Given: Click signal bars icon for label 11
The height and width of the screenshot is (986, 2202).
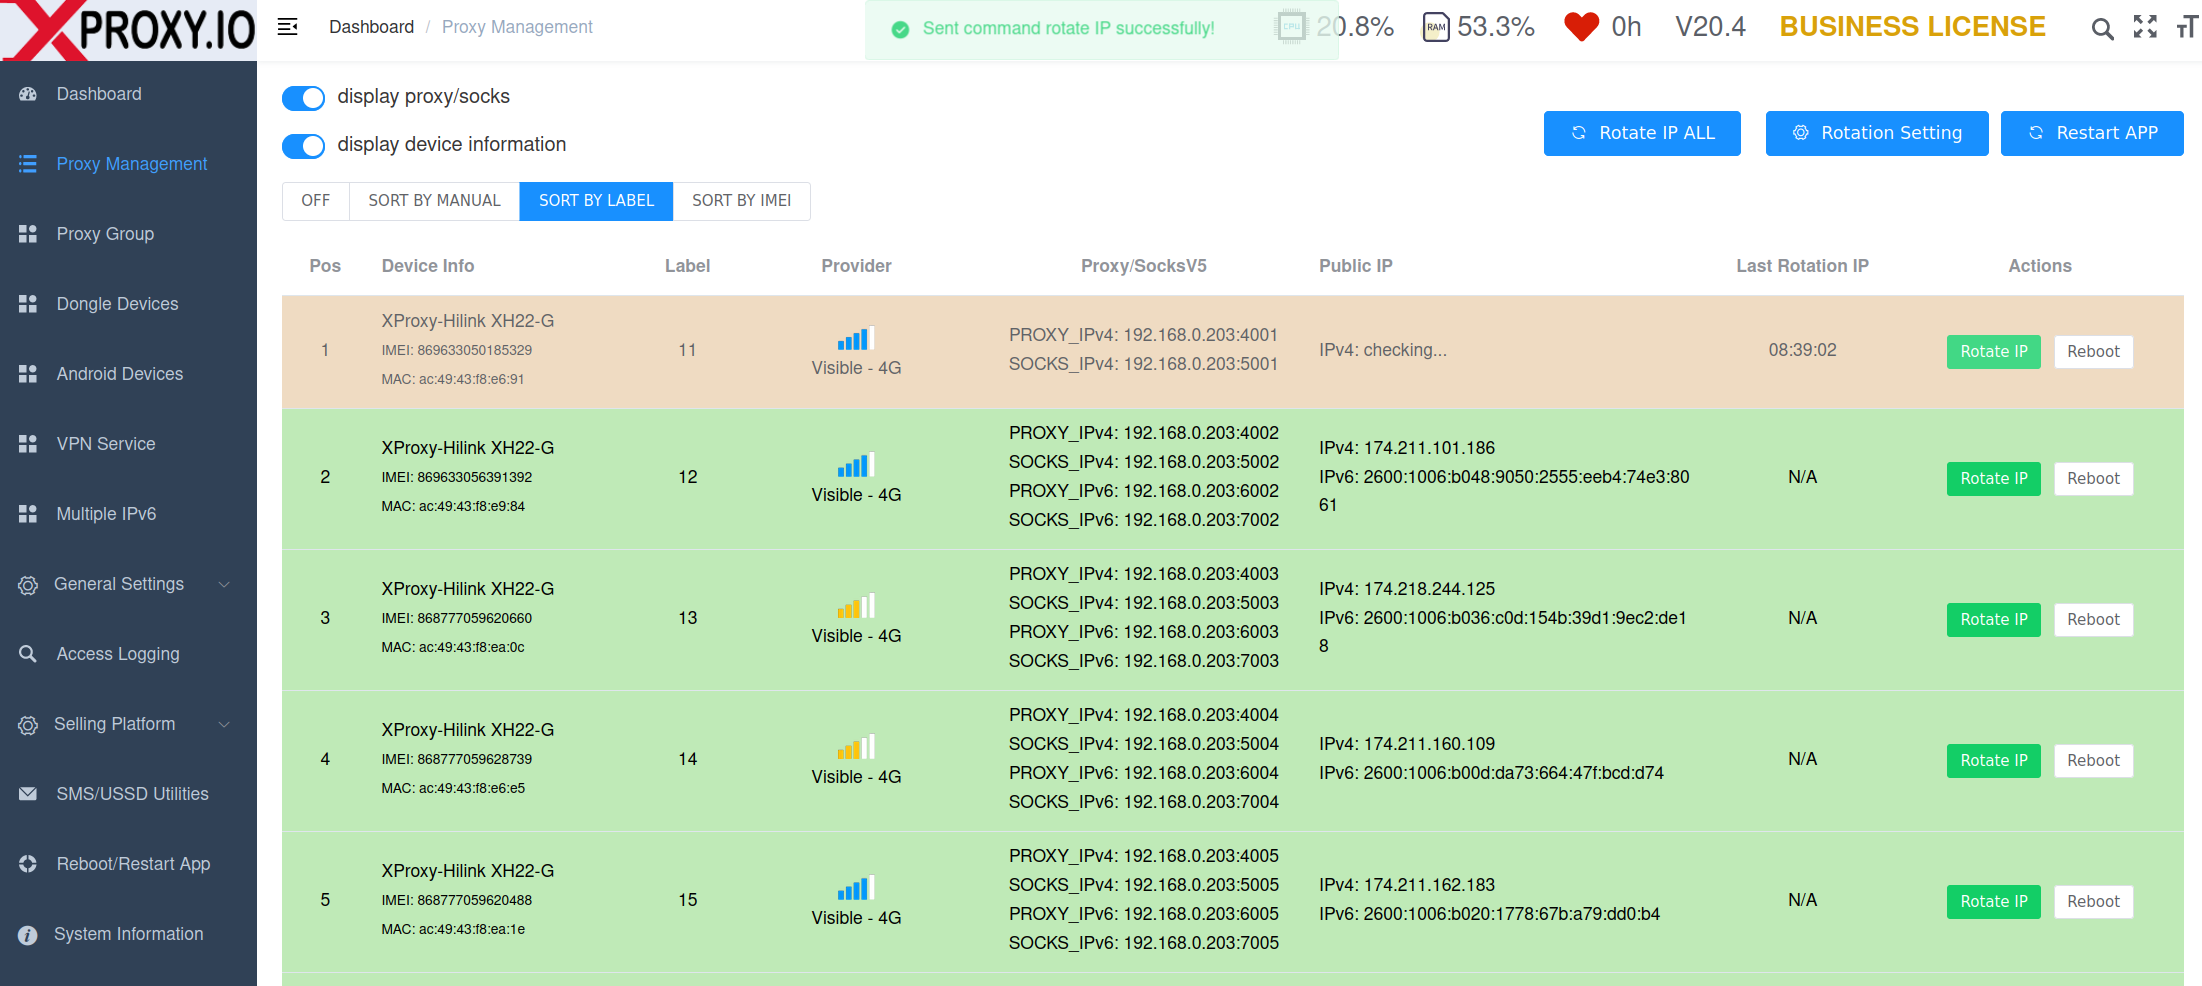Looking at the screenshot, I should pos(856,338).
